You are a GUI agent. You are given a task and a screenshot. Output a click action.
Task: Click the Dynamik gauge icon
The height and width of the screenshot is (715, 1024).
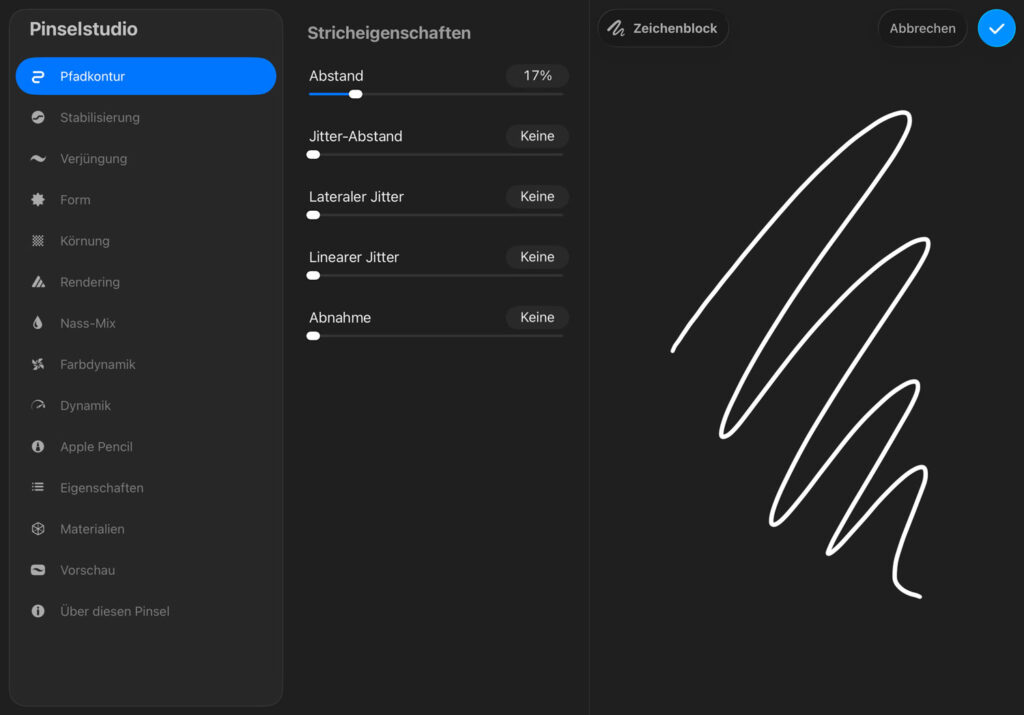pyautogui.click(x=38, y=405)
